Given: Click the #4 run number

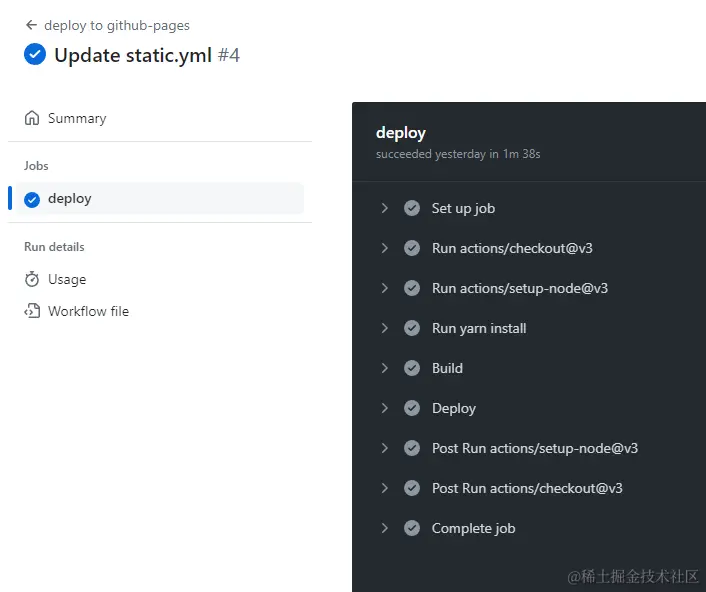Looking at the screenshot, I should (229, 55).
